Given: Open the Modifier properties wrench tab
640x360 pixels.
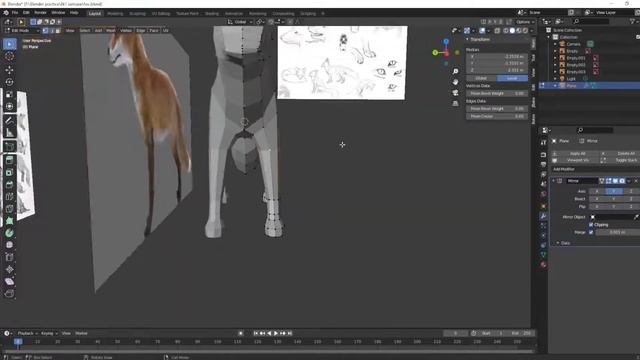Looking at the screenshot, I should [543, 216].
